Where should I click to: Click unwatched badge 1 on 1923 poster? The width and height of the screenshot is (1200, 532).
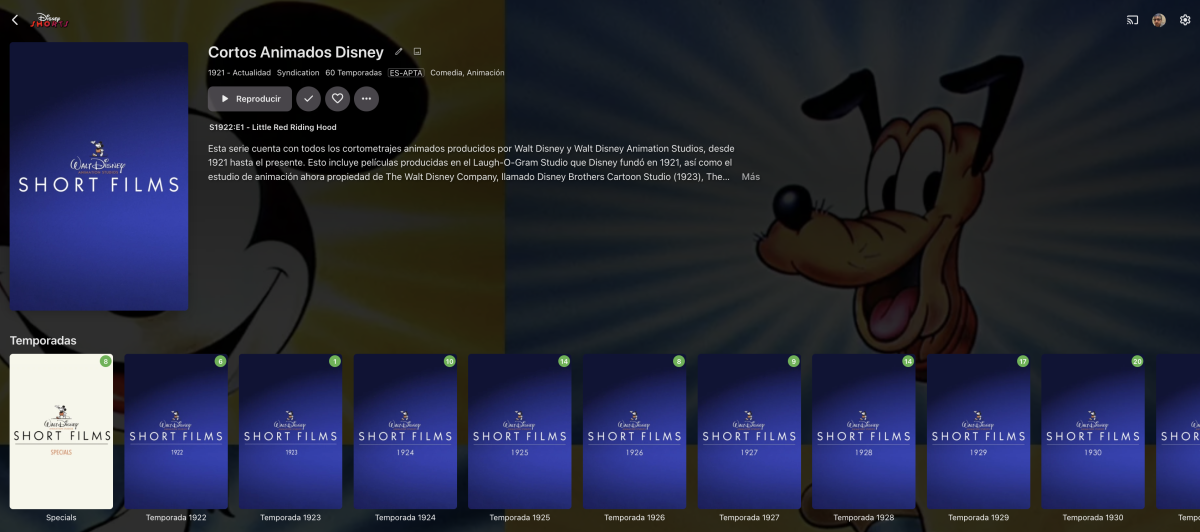tap(335, 361)
